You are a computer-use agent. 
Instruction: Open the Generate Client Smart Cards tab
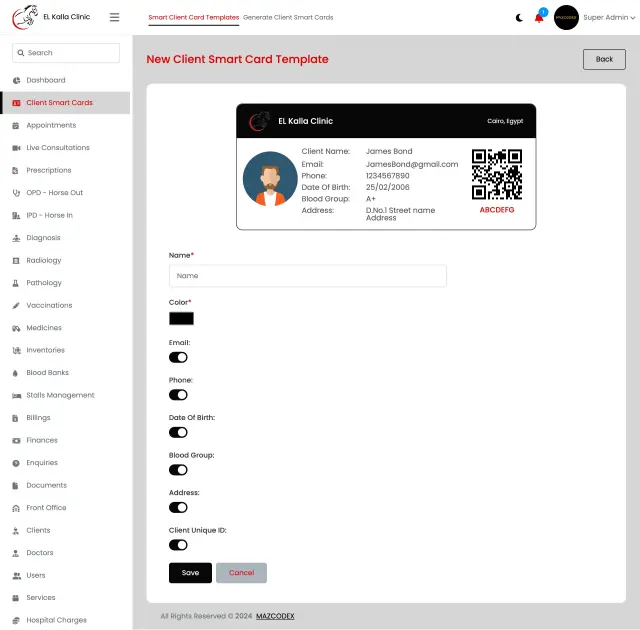[288, 18]
